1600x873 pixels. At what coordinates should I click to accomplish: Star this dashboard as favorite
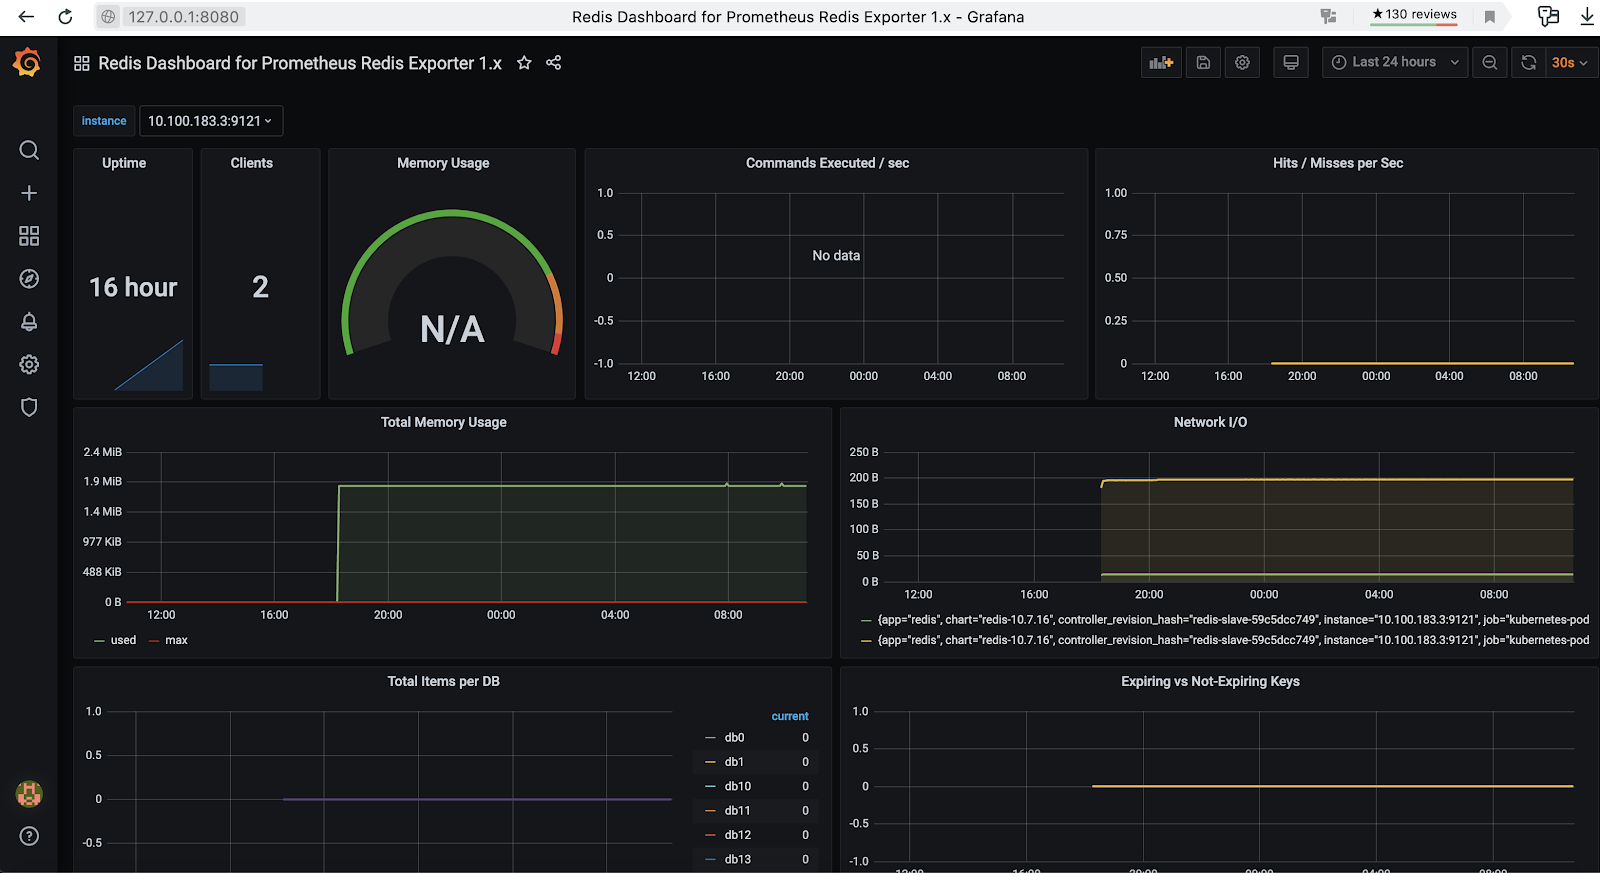(x=524, y=63)
